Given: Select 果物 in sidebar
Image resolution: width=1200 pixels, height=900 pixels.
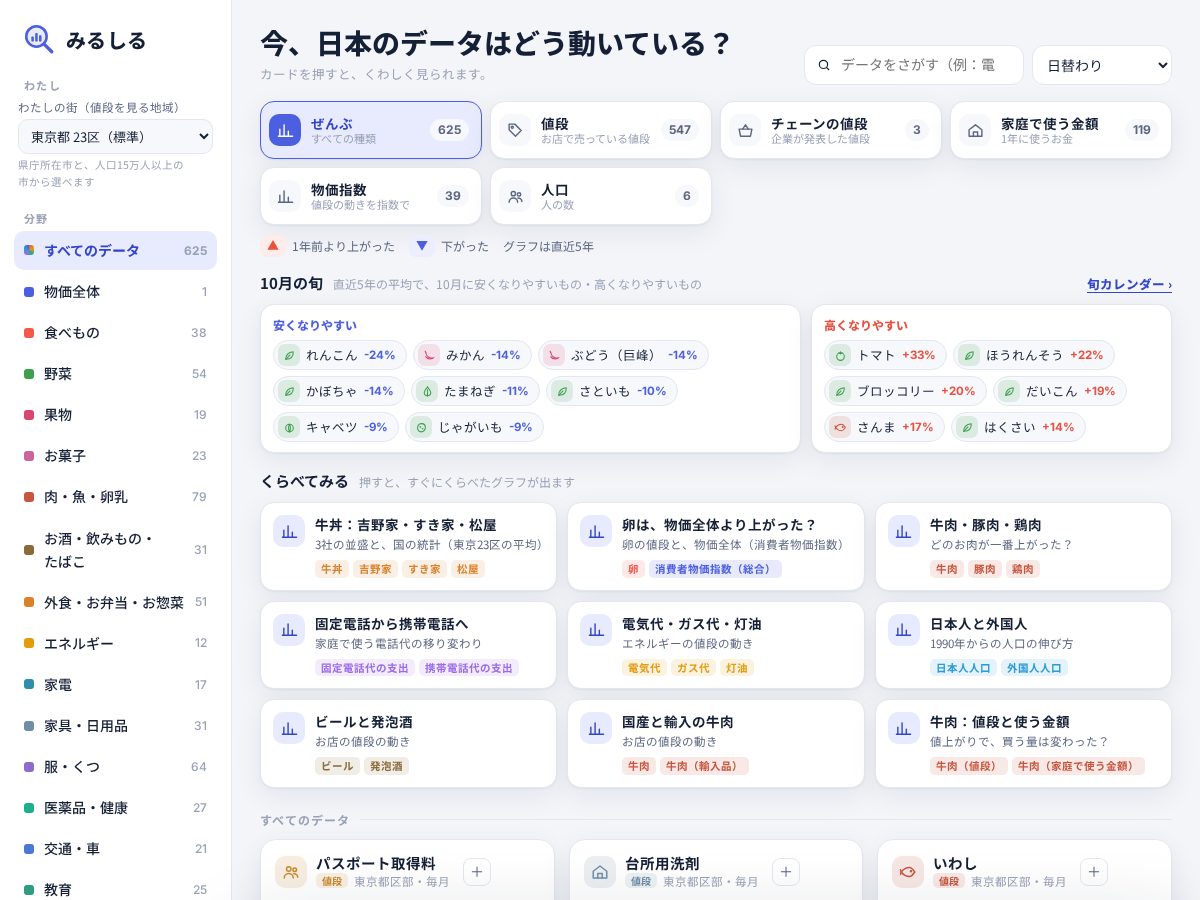Looking at the screenshot, I should [115, 414].
